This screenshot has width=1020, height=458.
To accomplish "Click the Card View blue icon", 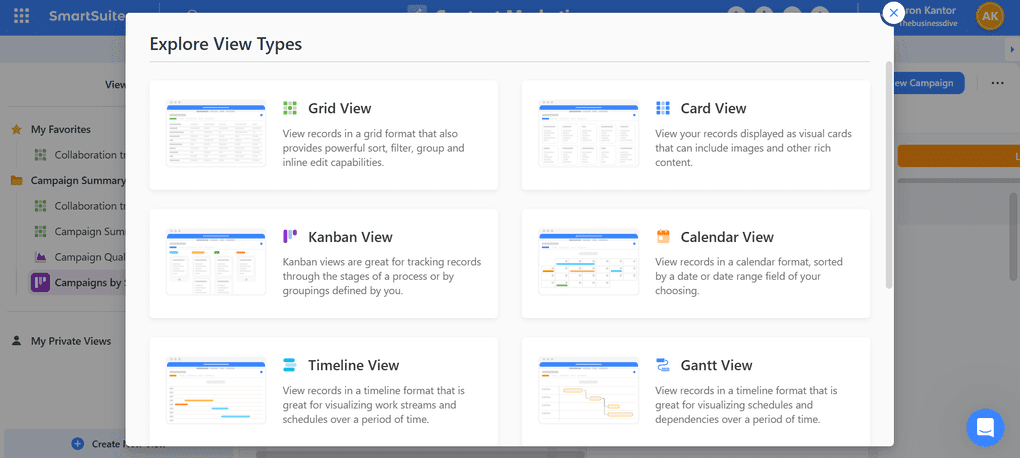I will pyautogui.click(x=663, y=108).
